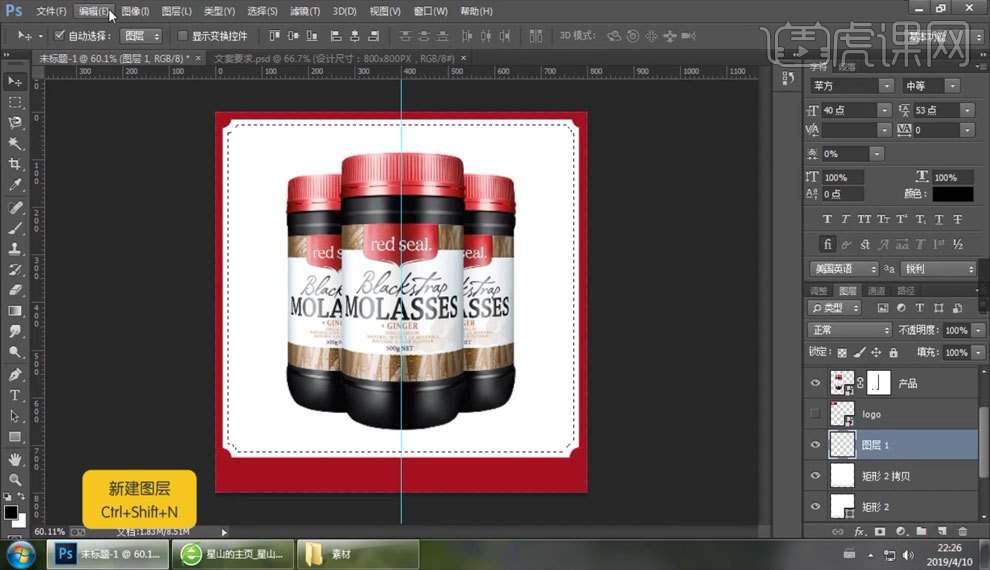Create a new group folder icon
Image resolution: width=990 pixels, height=570 pixels.
click(921, 531)
